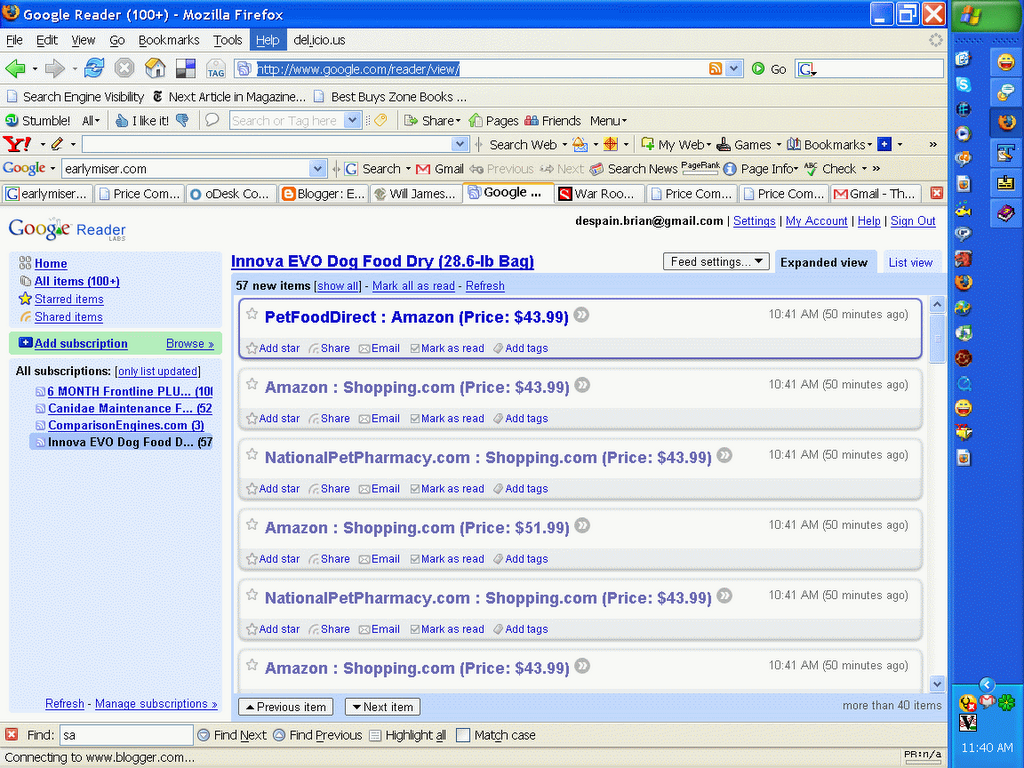Switch to the Gmail - Th... tab
Image resolution: width=1024 pixels, height=768 pixels.
pos(875,194)
